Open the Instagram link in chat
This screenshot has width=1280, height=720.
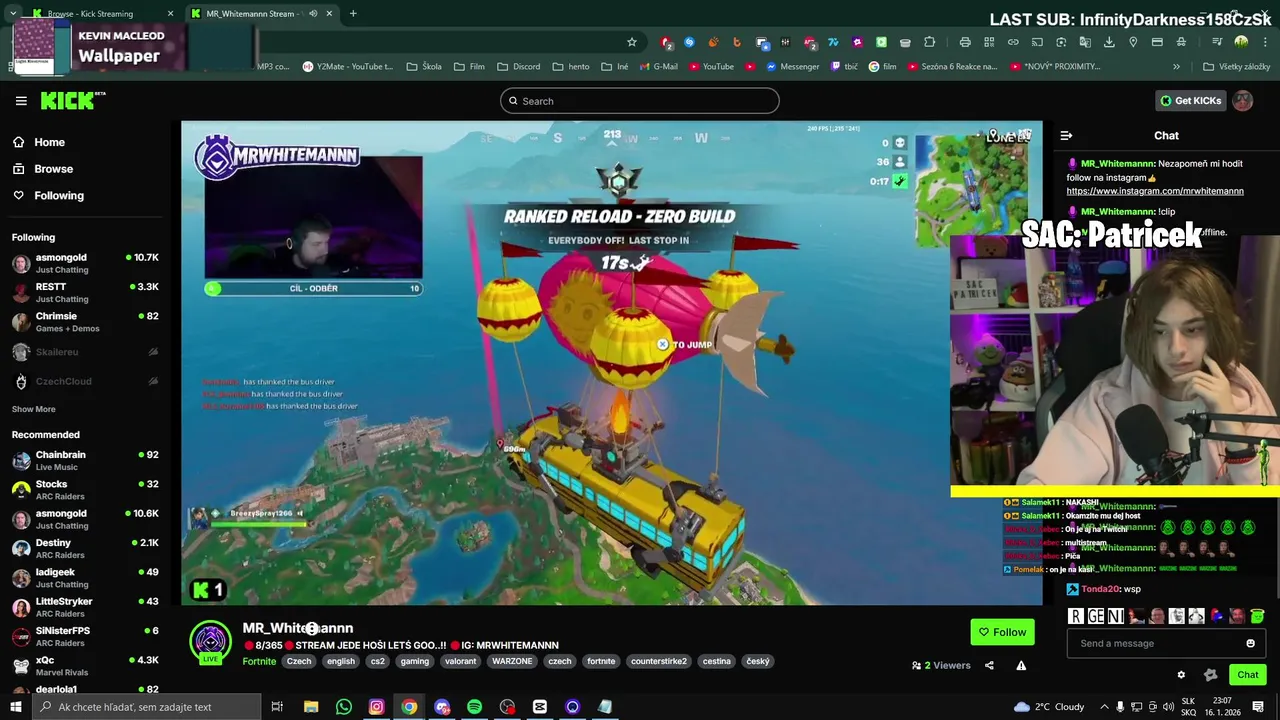(x=1155, y=191)
